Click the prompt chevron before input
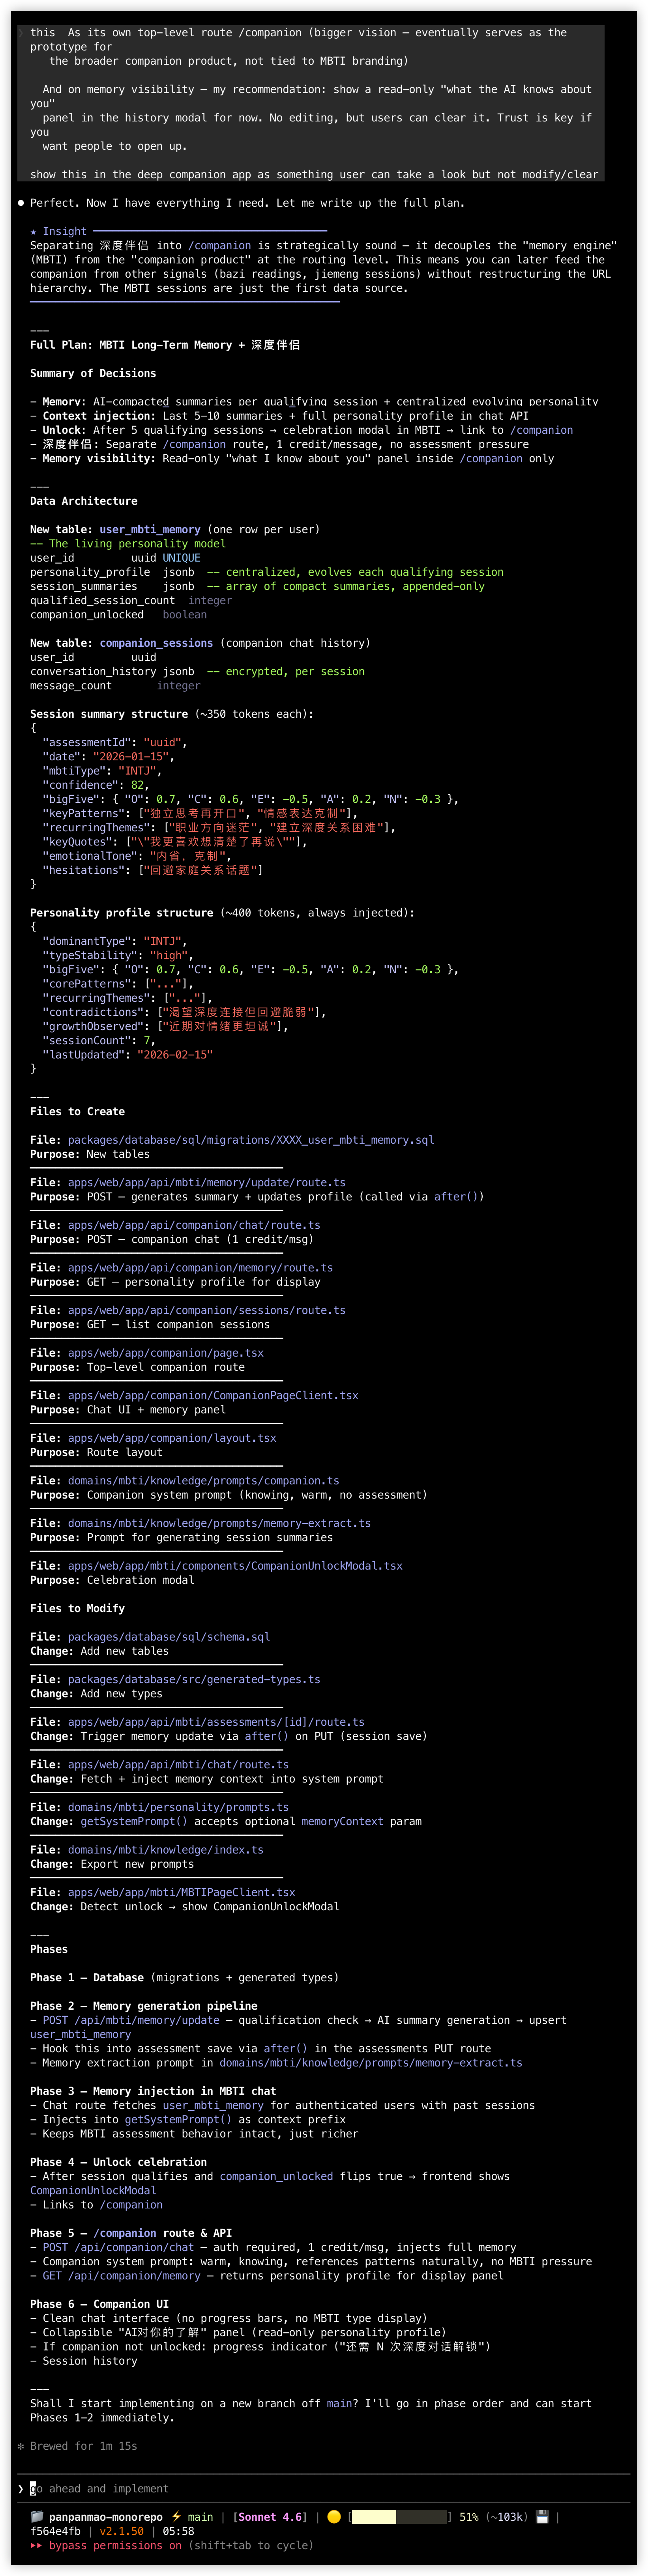 tap(21, 2489)
